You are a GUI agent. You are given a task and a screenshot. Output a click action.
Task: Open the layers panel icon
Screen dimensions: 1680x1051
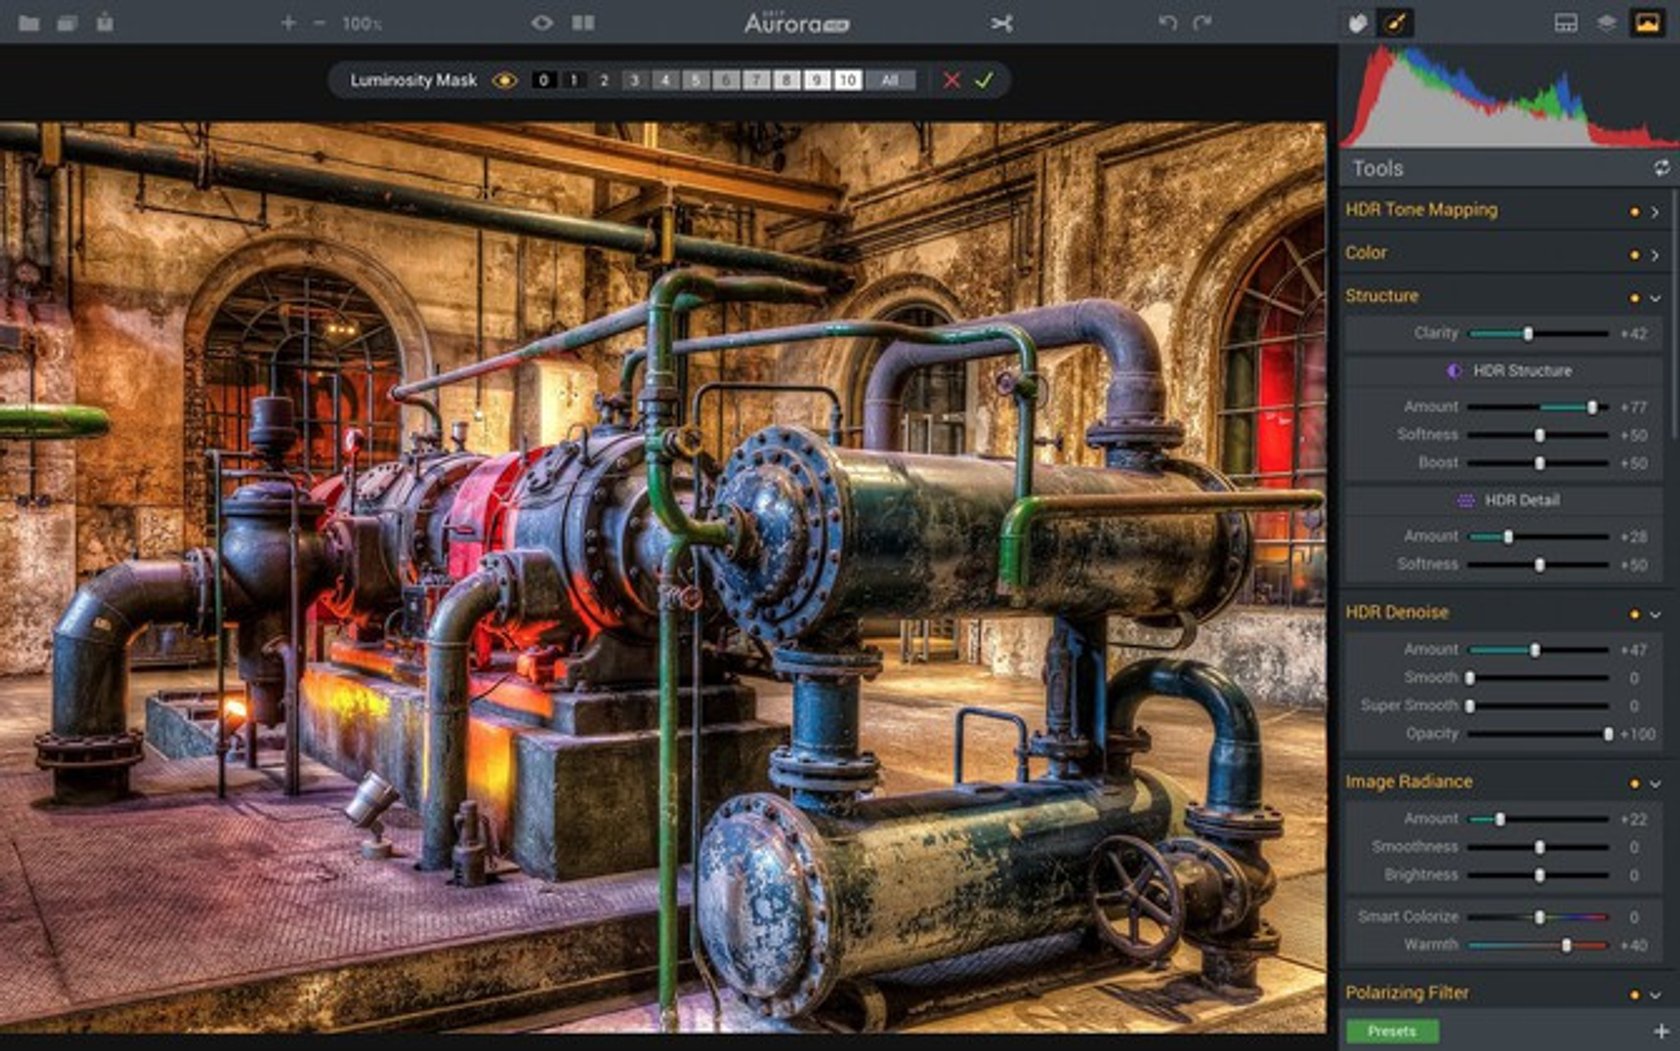click(x=1605, y=23)
